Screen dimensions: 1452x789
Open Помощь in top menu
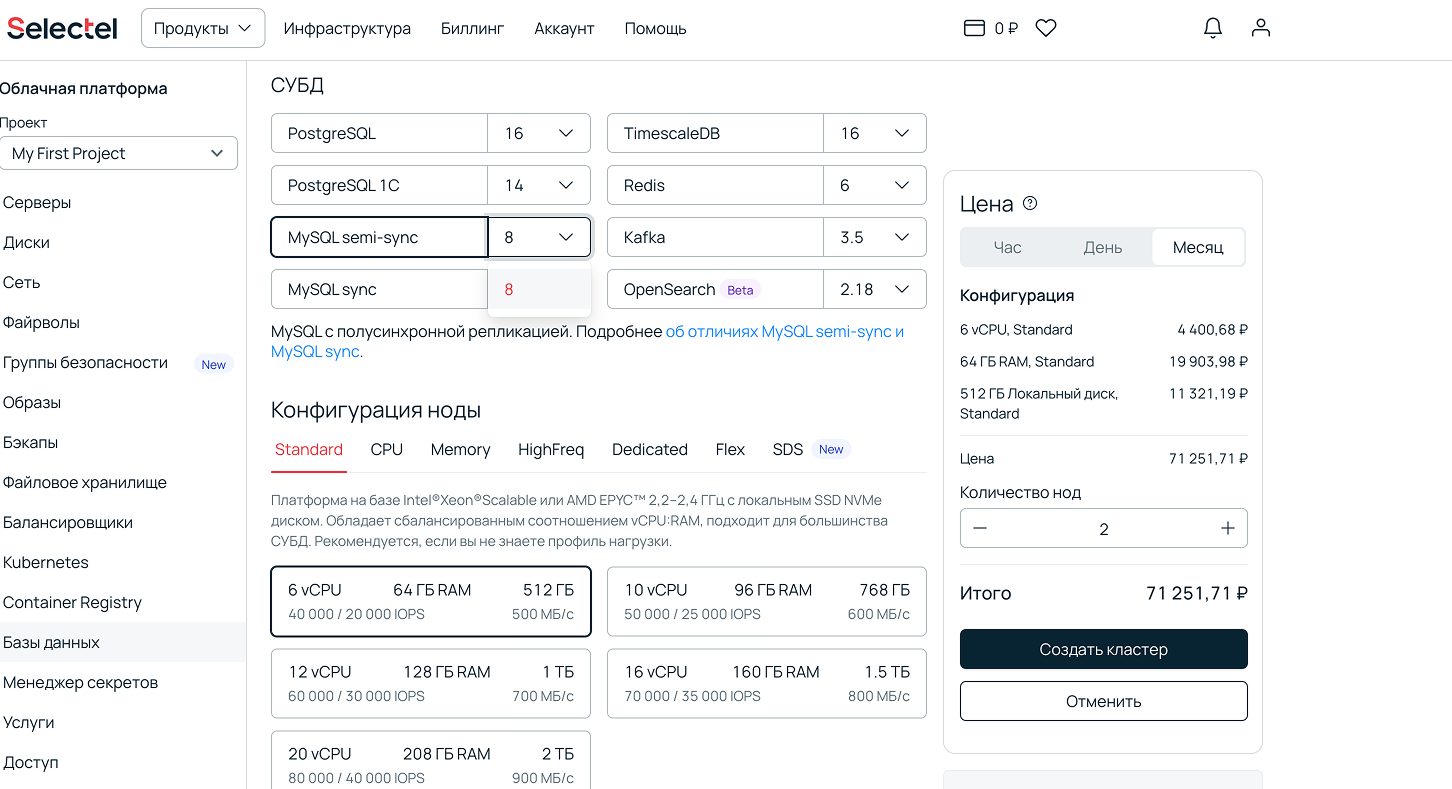655,28
